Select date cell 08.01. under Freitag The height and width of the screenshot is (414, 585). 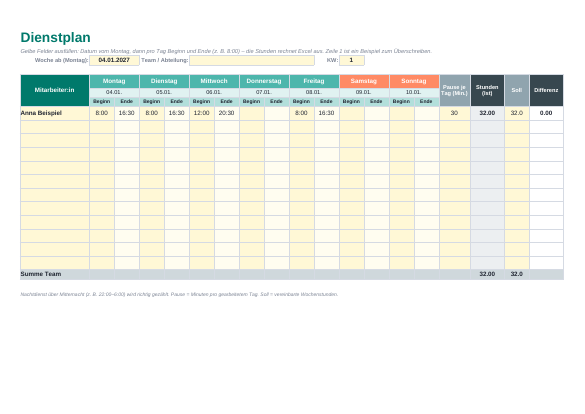pyautogui.click(x=314, y=92)
